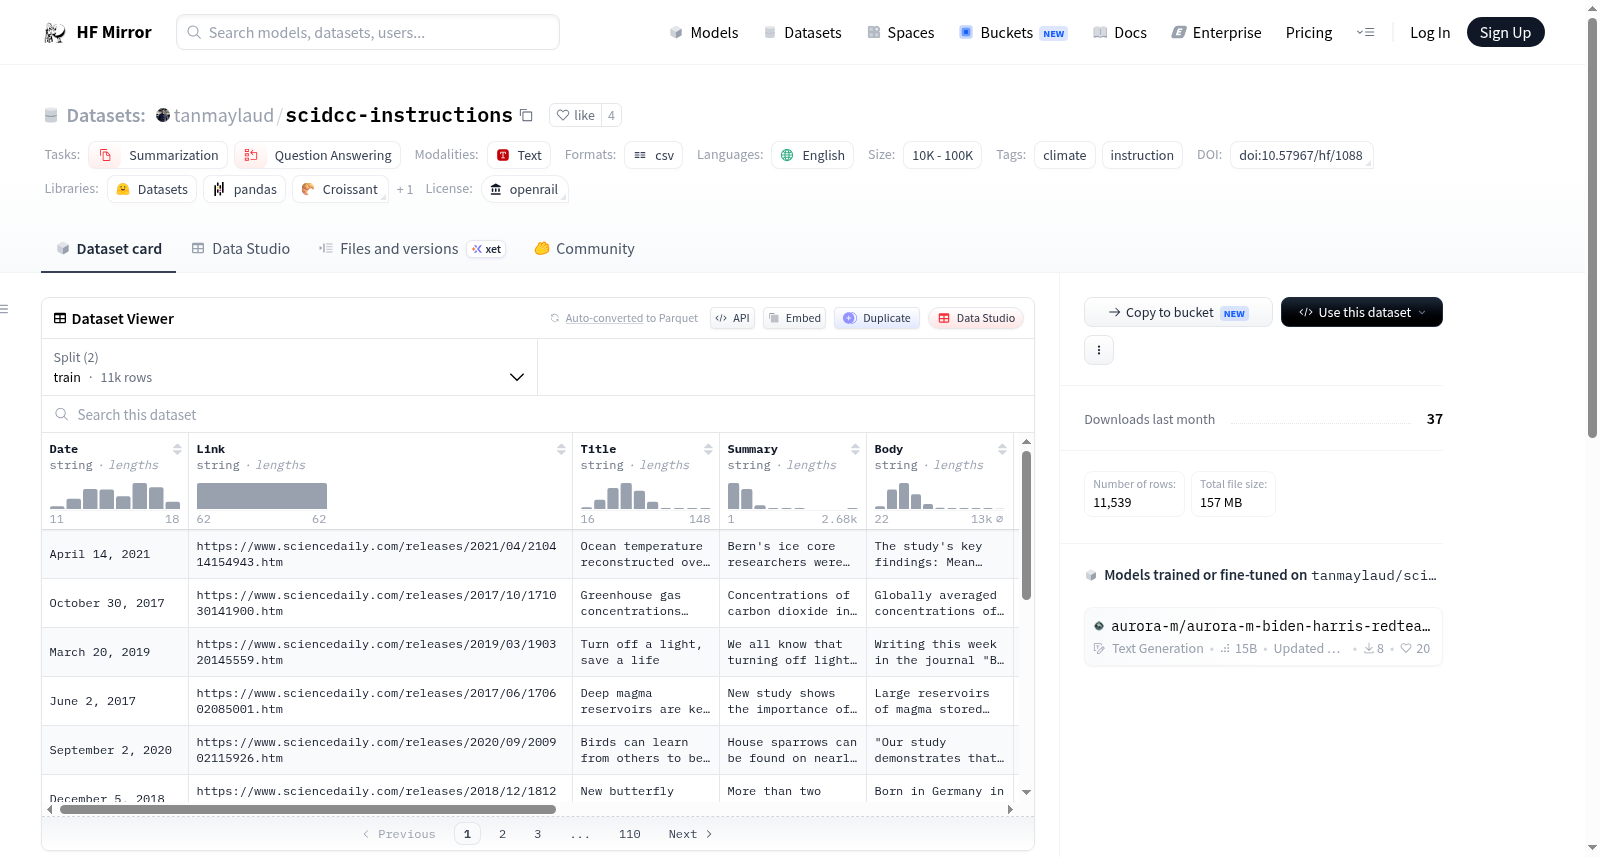Open the aurora-m-biden-harris-redteam model card

1264,637
